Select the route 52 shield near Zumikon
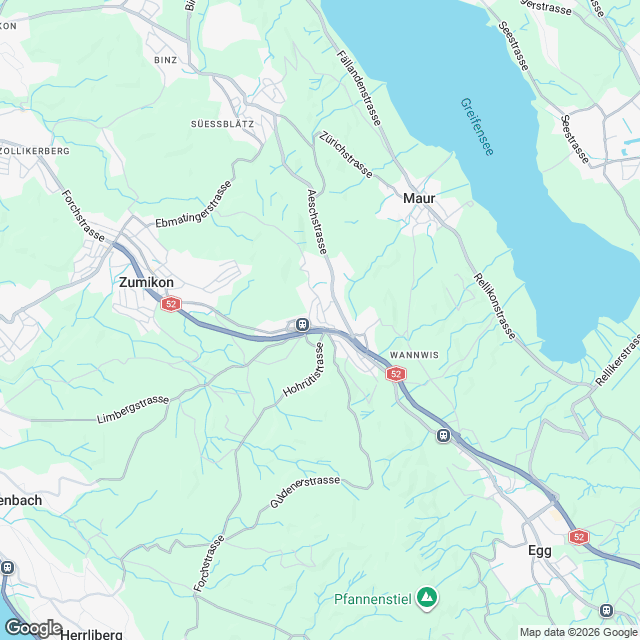Viewport: 640px width, 640px height. point(171,304)
